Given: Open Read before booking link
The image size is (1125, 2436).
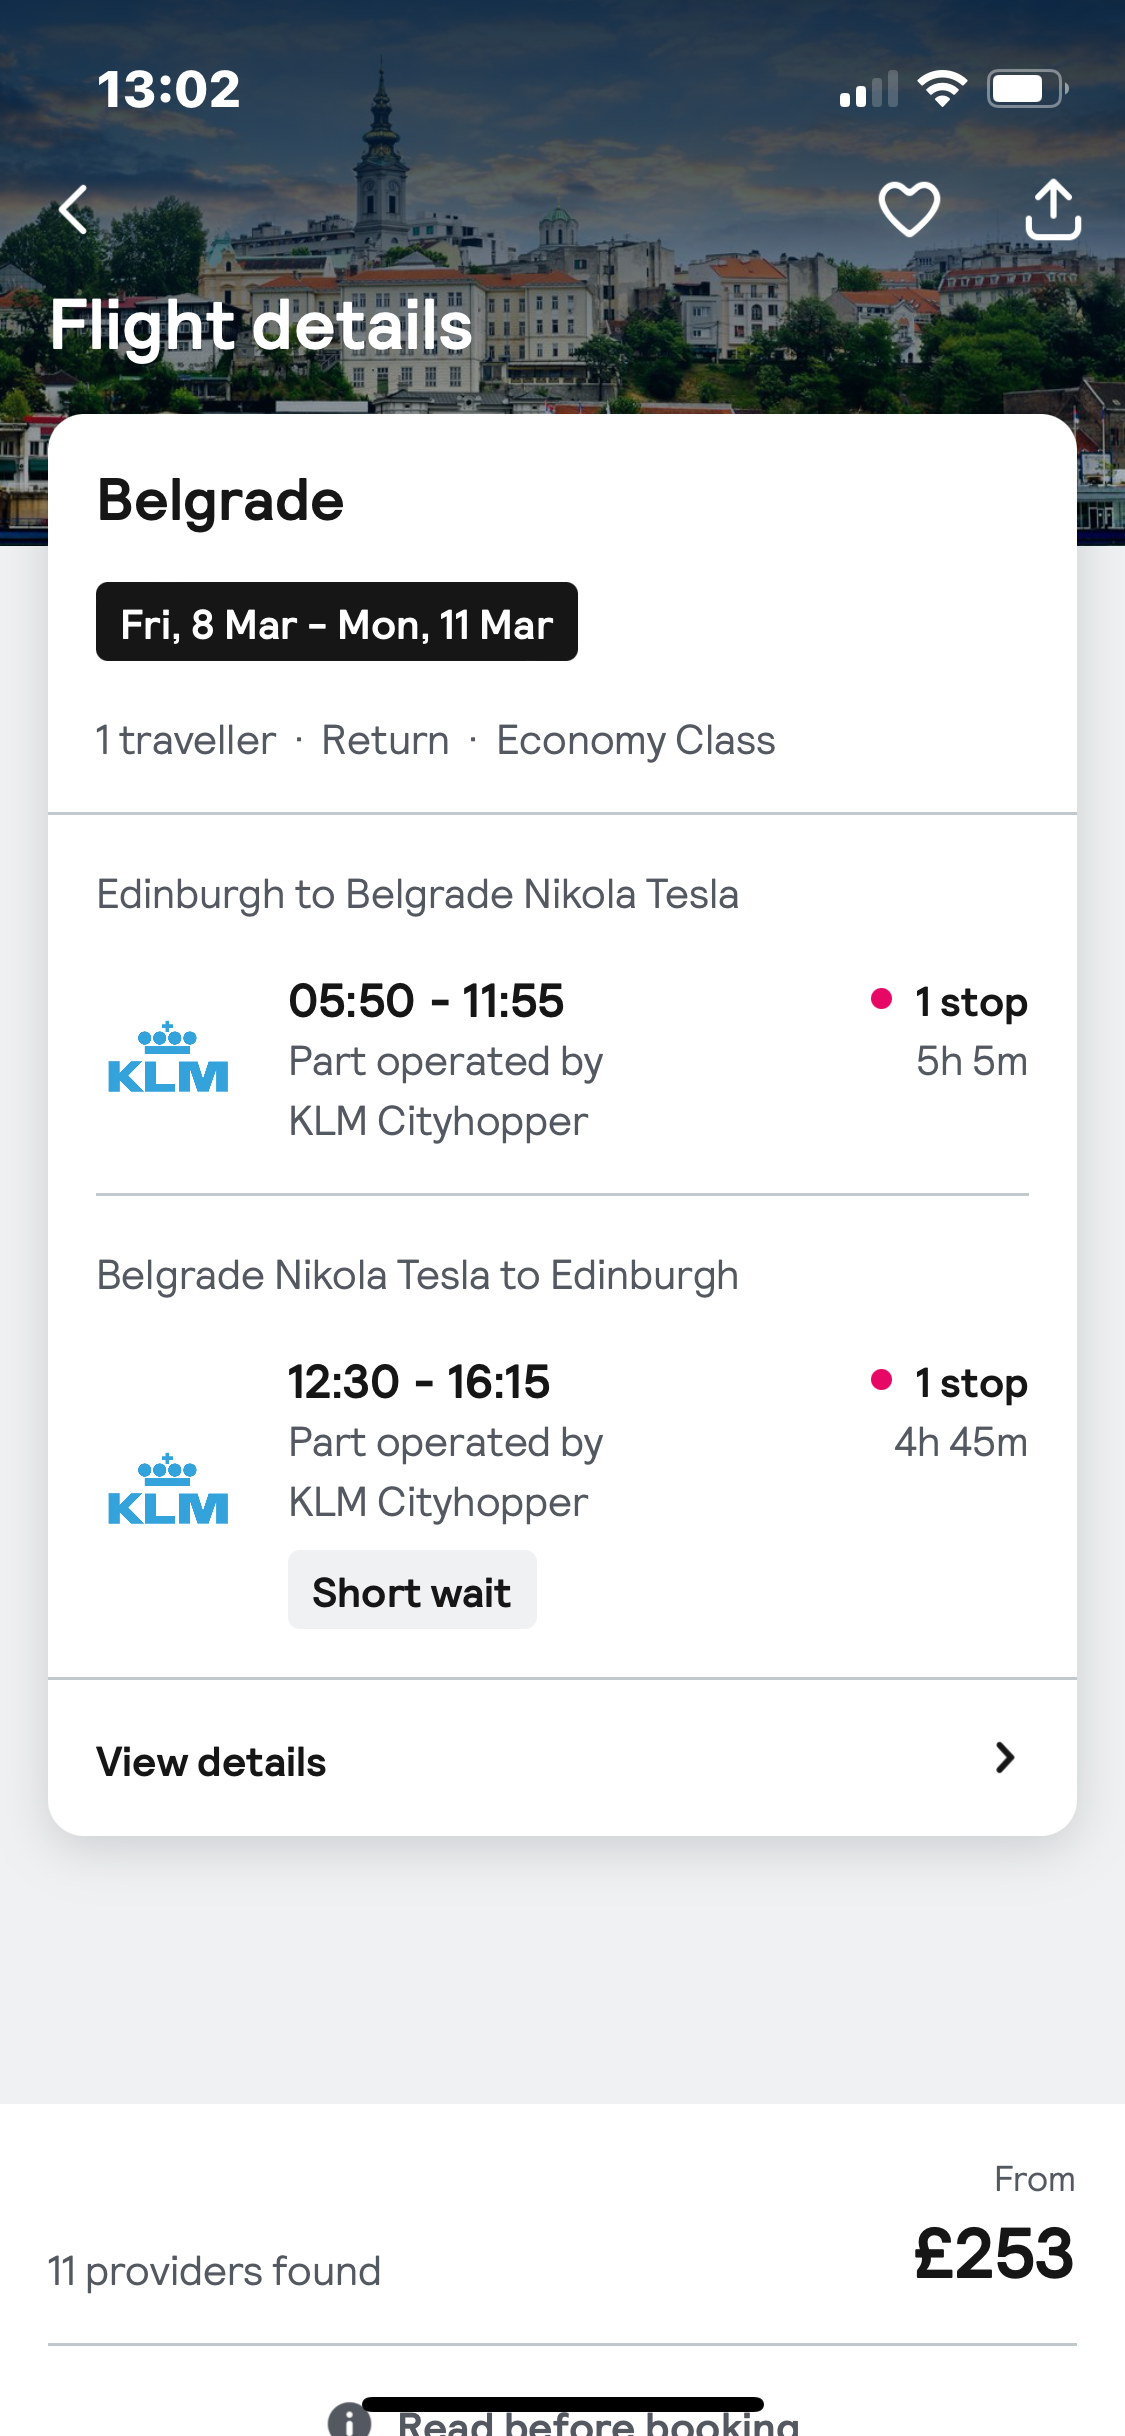Looking at the screenshot, I should click(598, 2424).
